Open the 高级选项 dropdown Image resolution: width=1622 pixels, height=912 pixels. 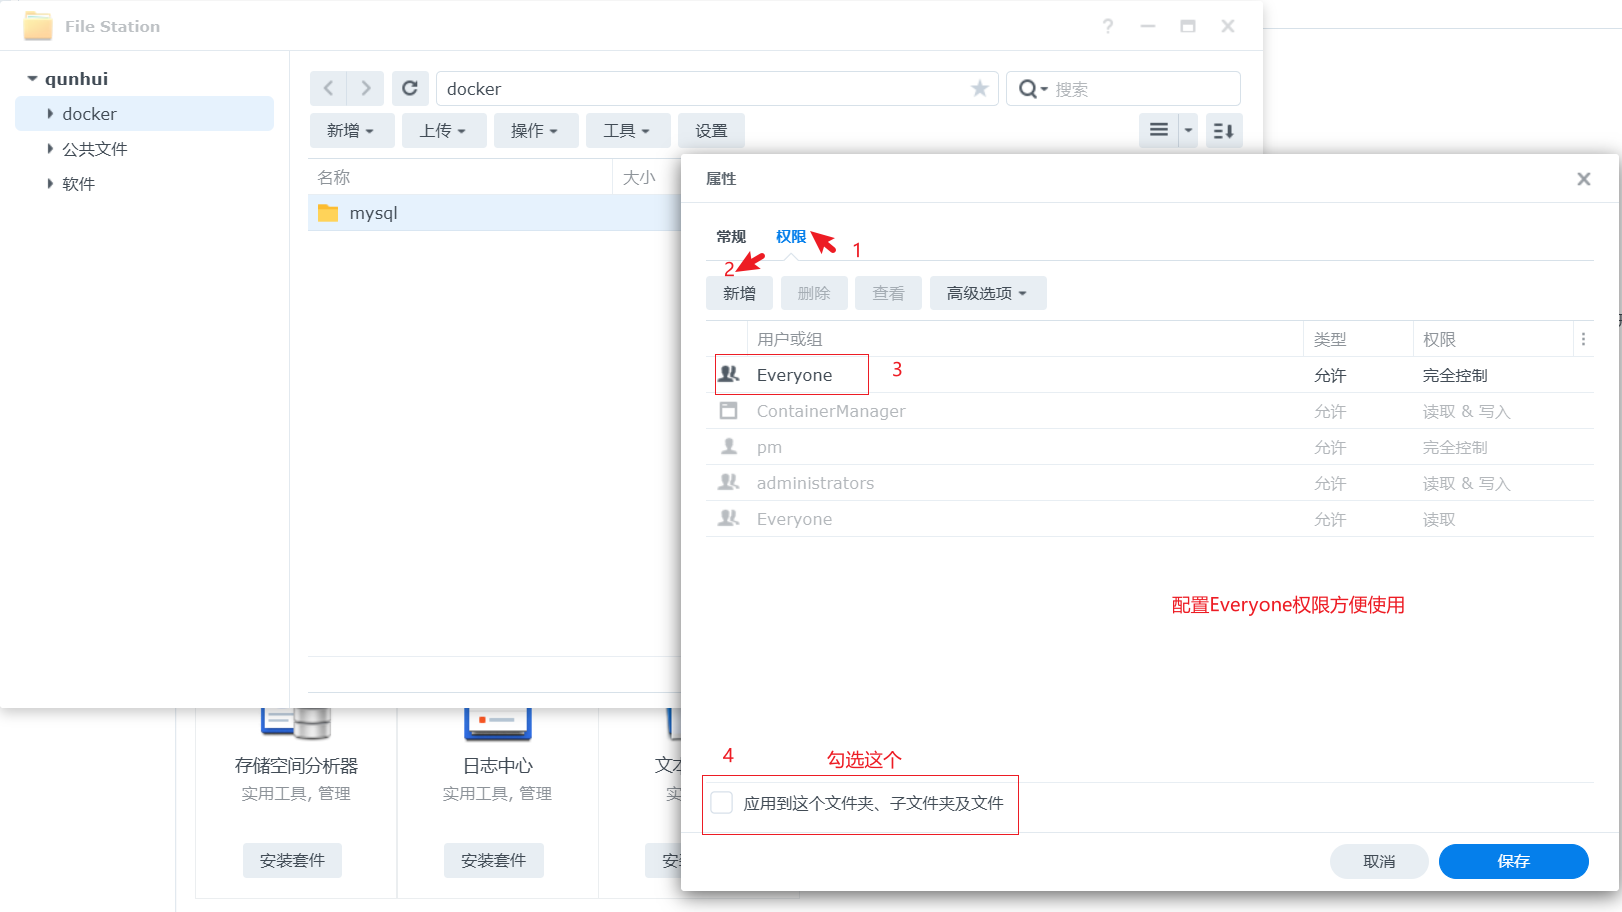988,292
